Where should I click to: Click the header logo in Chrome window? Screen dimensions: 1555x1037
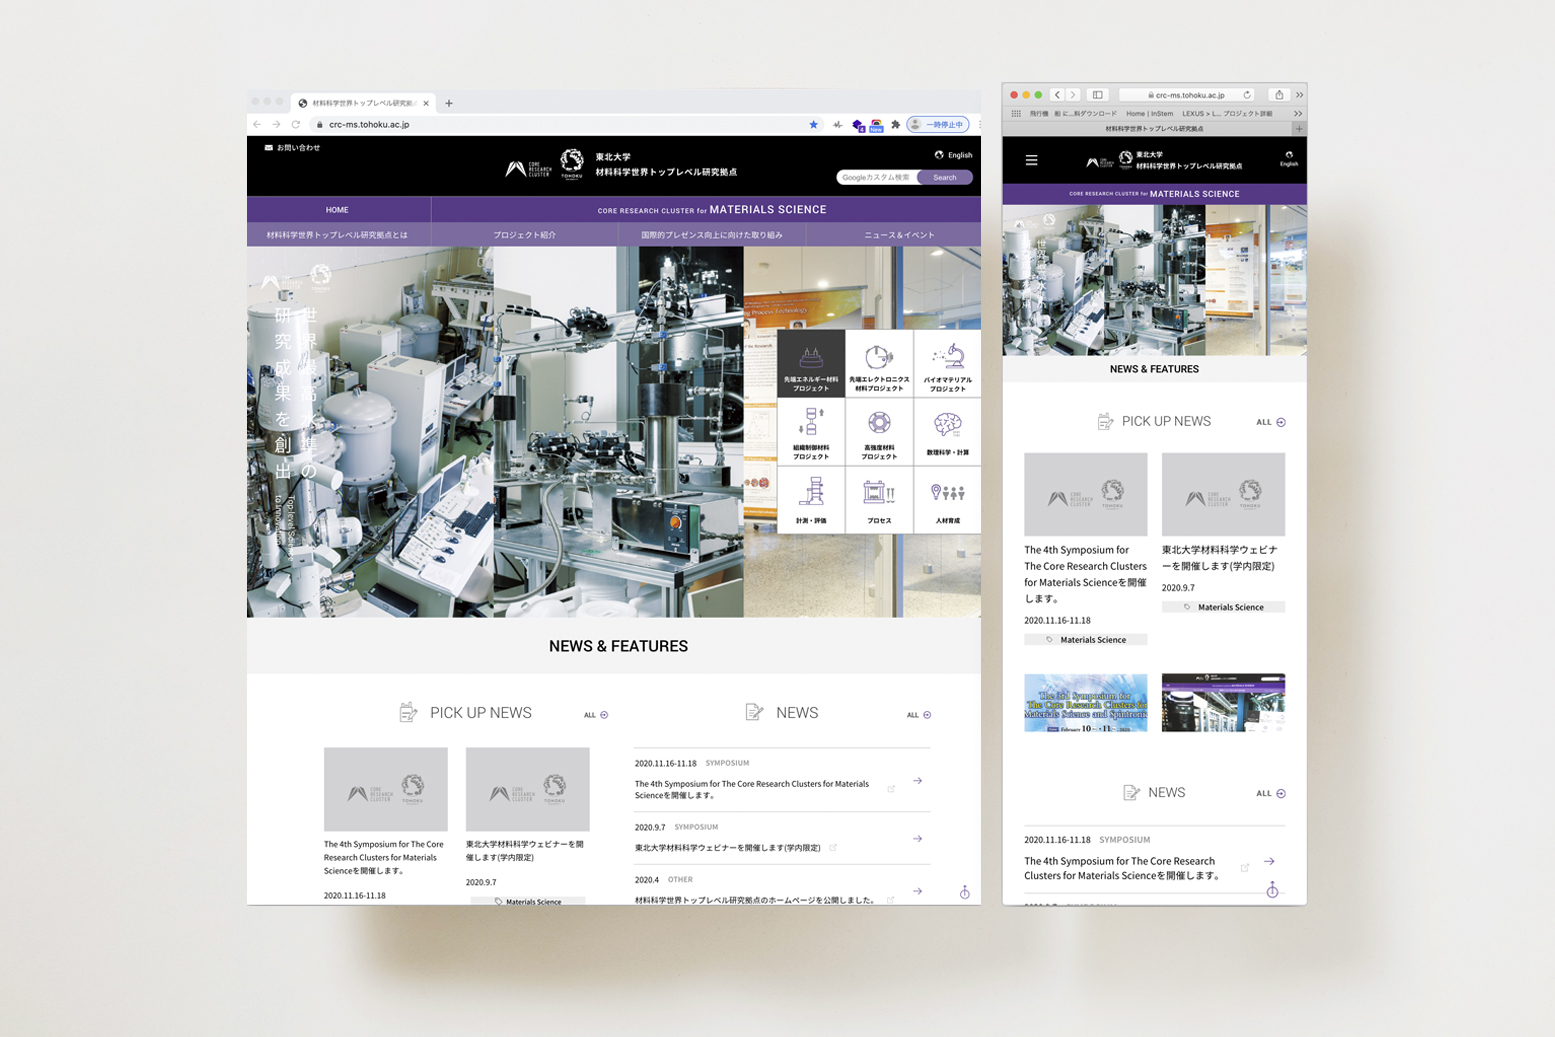pyautogui.click(x=620, y=165)
